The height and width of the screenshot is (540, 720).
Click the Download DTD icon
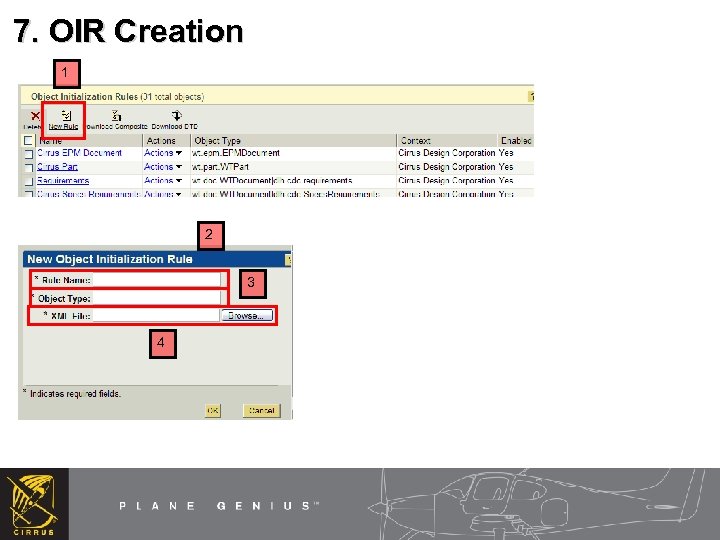[176, 115]
